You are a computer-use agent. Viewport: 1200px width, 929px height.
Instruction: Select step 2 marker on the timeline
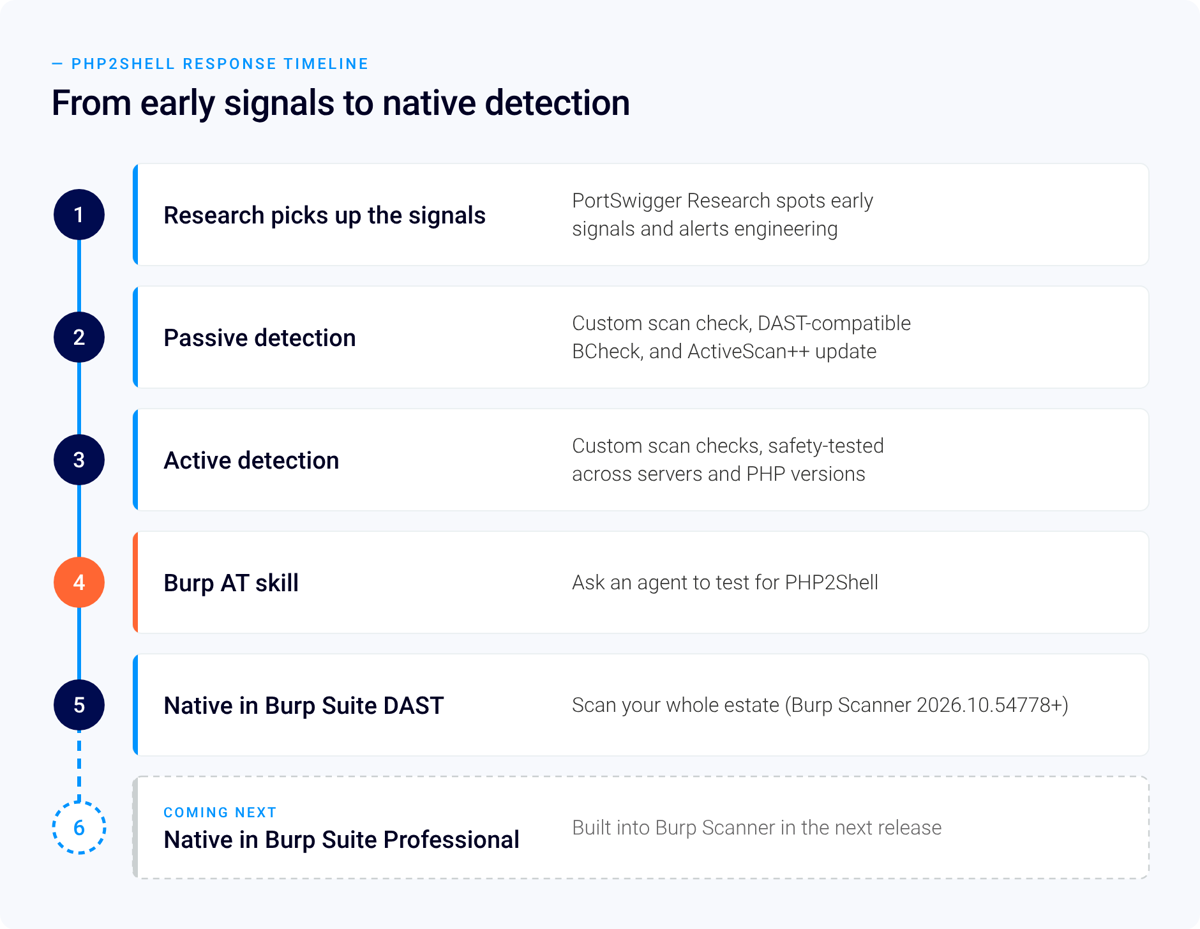[x=79, y=337]
